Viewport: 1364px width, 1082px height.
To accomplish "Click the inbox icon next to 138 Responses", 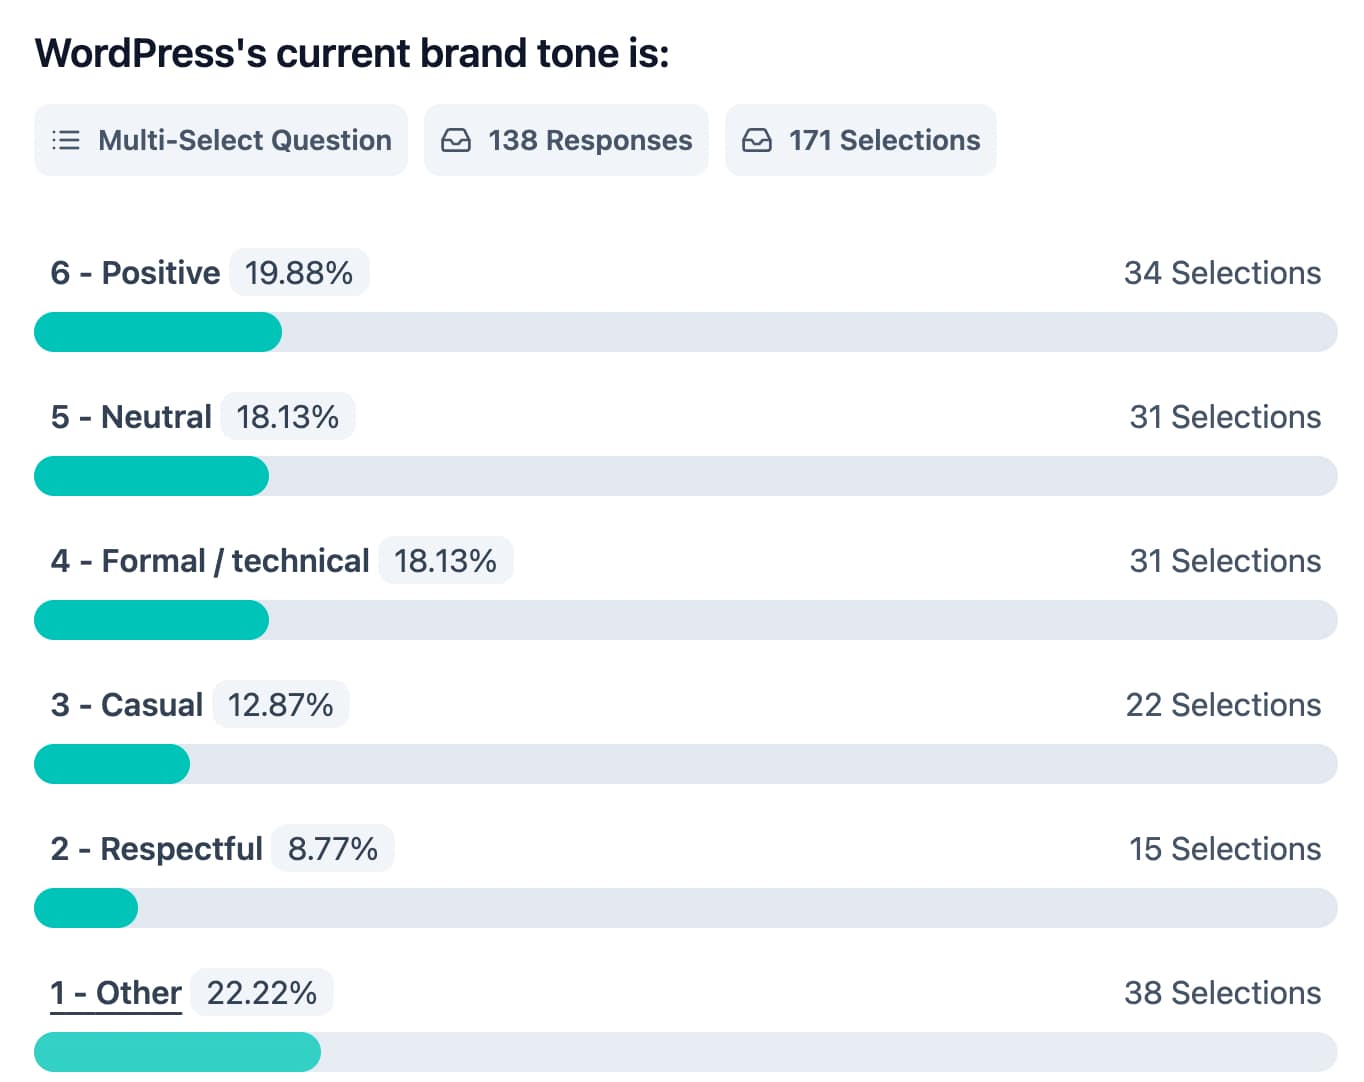I will click(456, 140).
